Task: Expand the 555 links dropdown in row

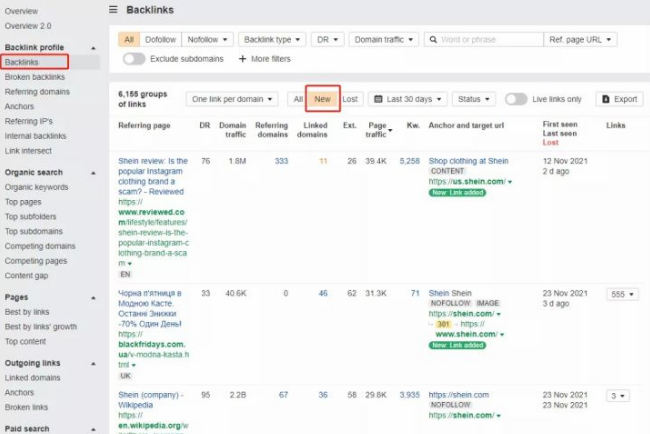Action: pos(623,295)
